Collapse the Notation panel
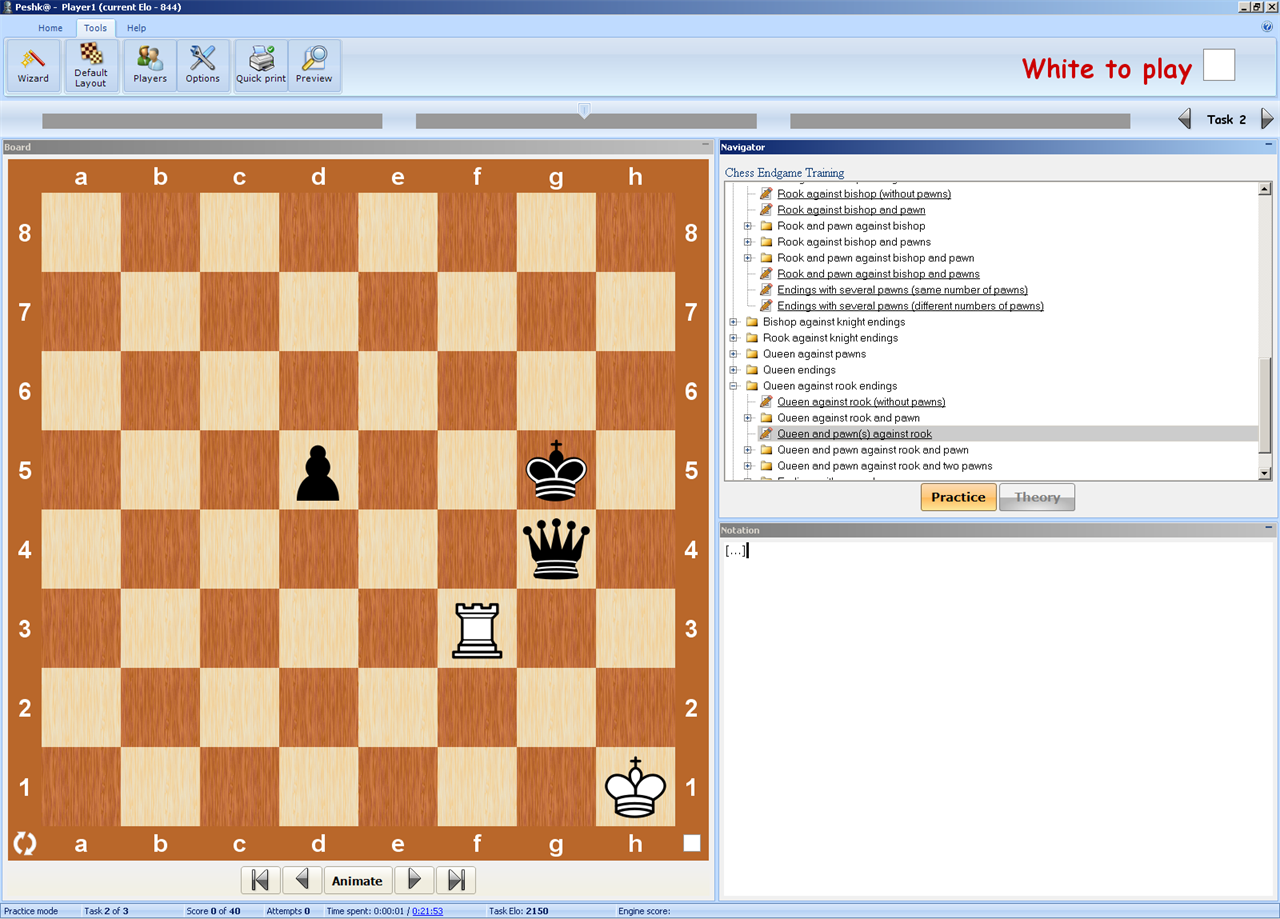Viewport: 1280px width, 919px height. click(1268, 530)
